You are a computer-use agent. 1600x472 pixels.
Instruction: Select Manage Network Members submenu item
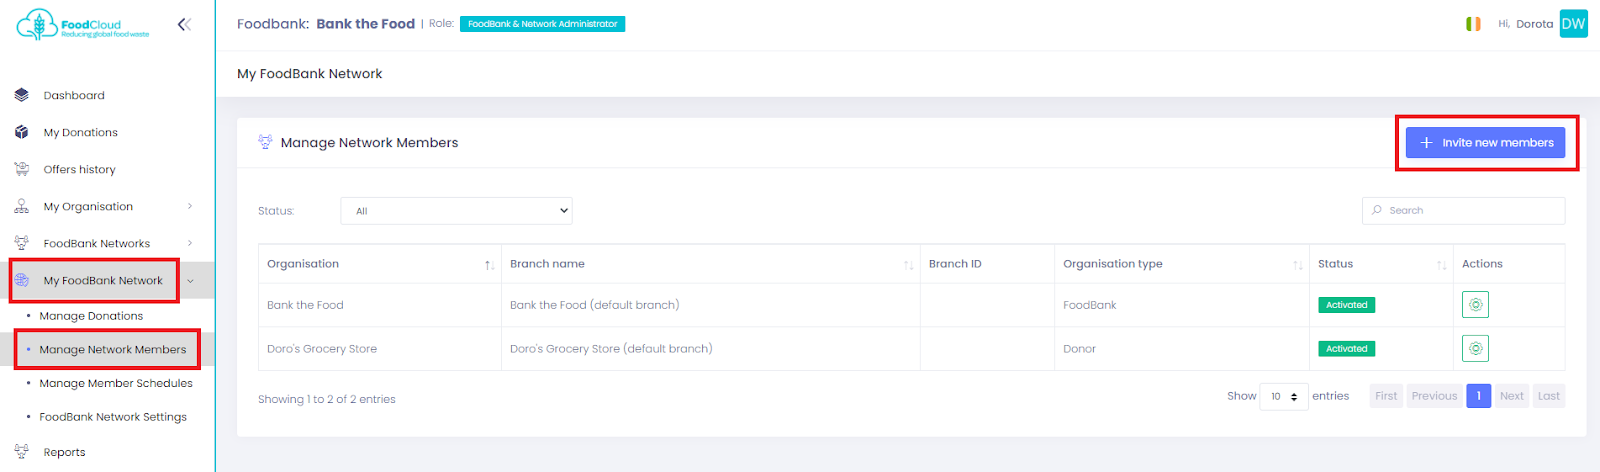tap(112, 350)
